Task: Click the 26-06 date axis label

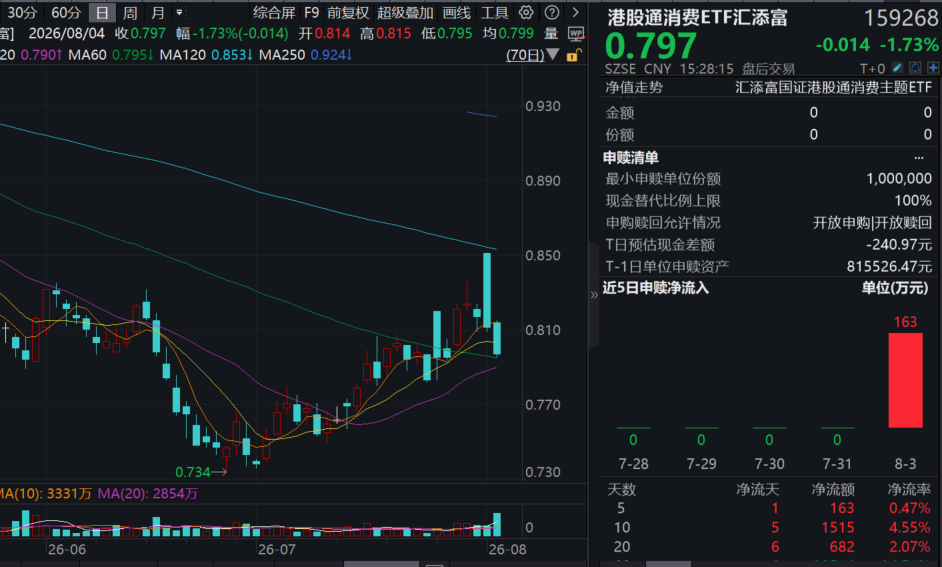Action: click(67, 550)
